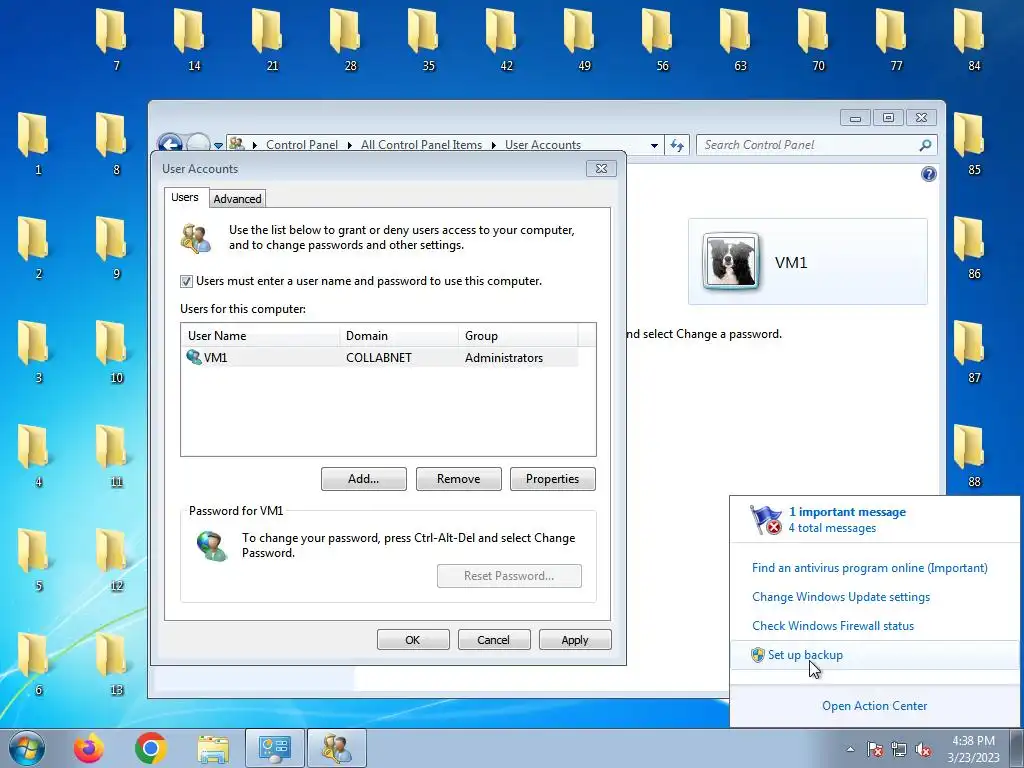The width and height of the screenshot is (1024, 768).
Task: Select desktop folder named 85
Action: click(x=971, y=144)
